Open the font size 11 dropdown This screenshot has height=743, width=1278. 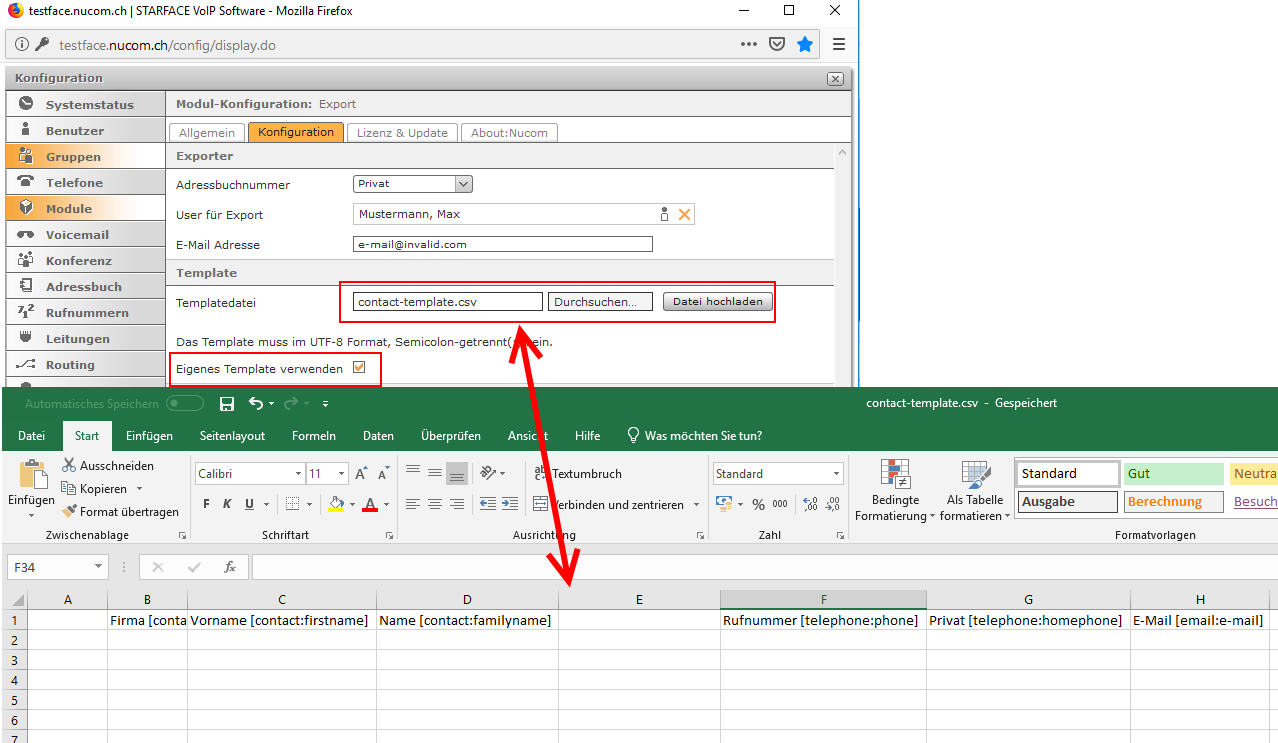tap(341, 474)
